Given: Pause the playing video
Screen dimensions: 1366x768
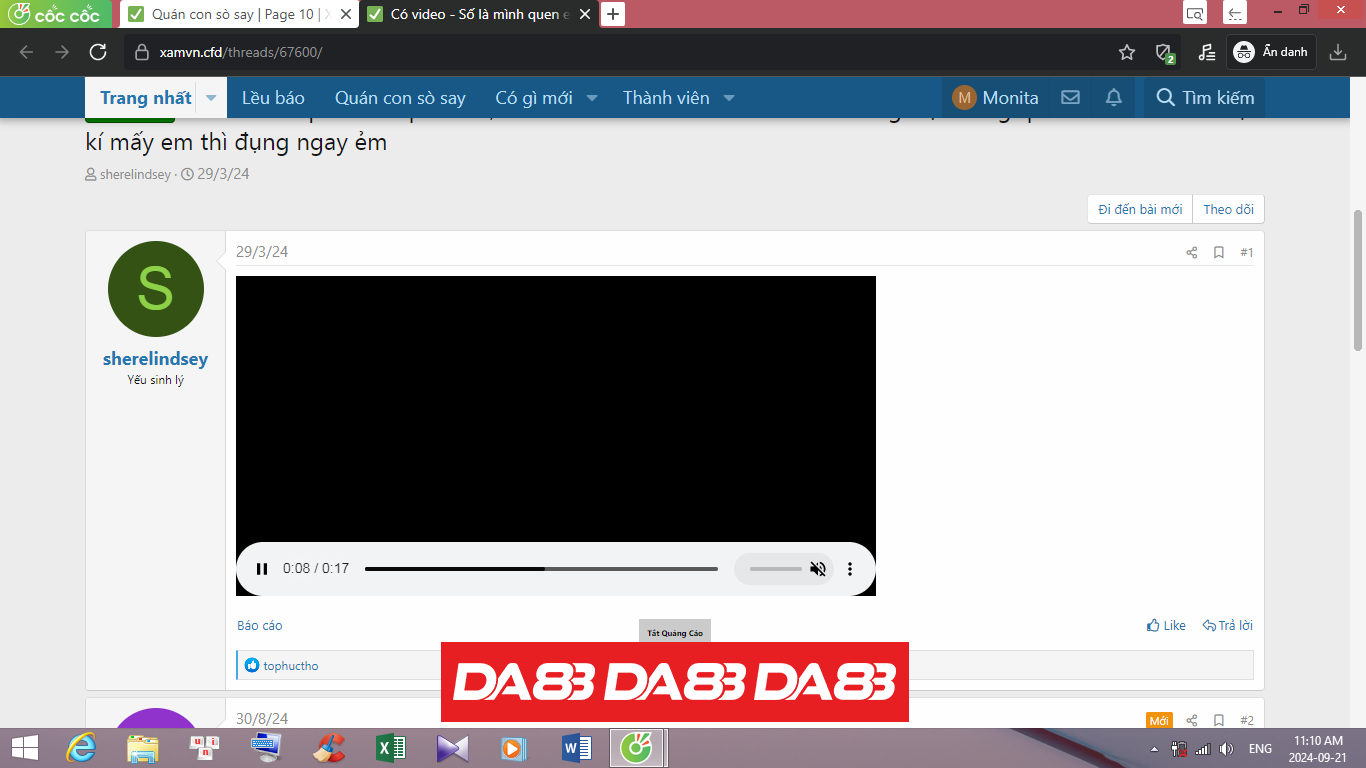Looking at the screenshot, I should tap(261, 568).
